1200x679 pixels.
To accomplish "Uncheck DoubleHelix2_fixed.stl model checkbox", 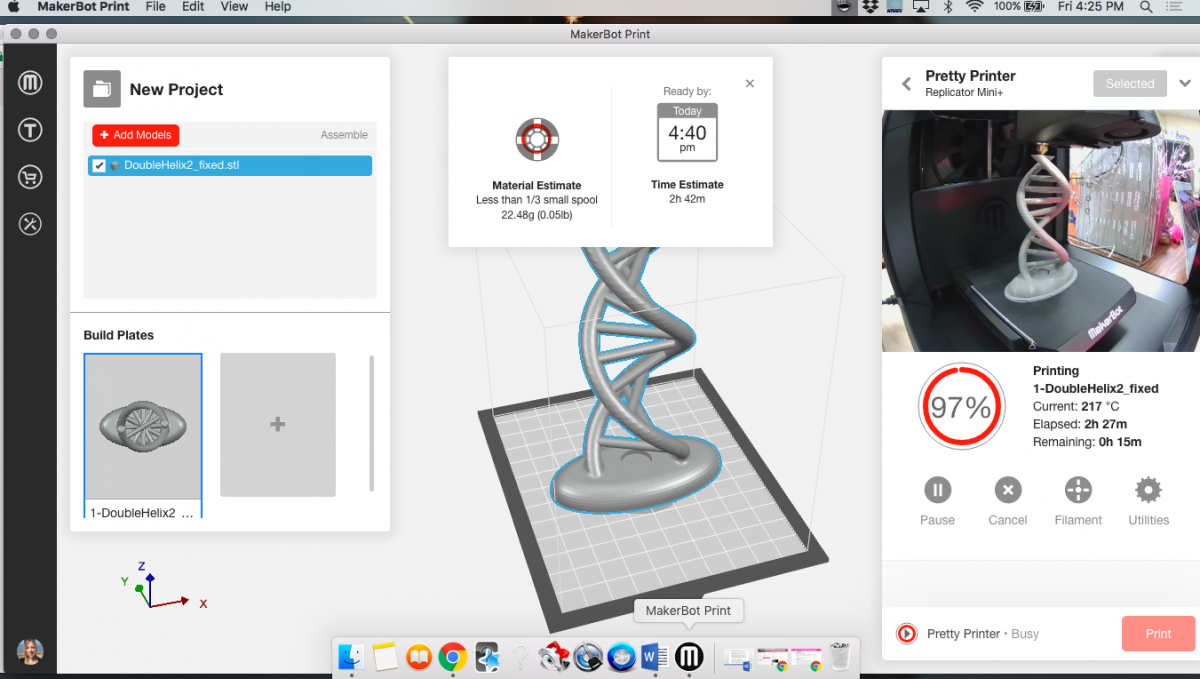I will point(99,166).
